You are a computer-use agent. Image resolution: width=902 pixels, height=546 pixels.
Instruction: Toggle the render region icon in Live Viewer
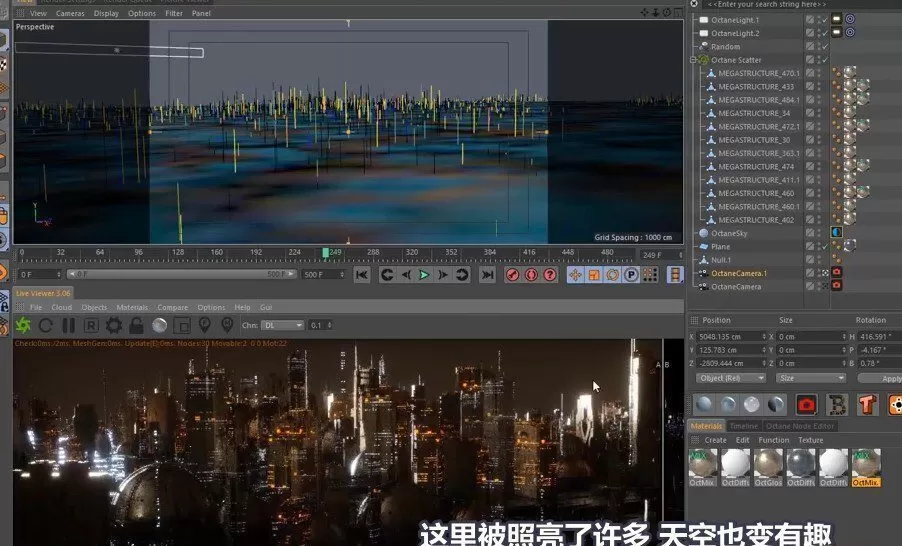pos(182,326)
